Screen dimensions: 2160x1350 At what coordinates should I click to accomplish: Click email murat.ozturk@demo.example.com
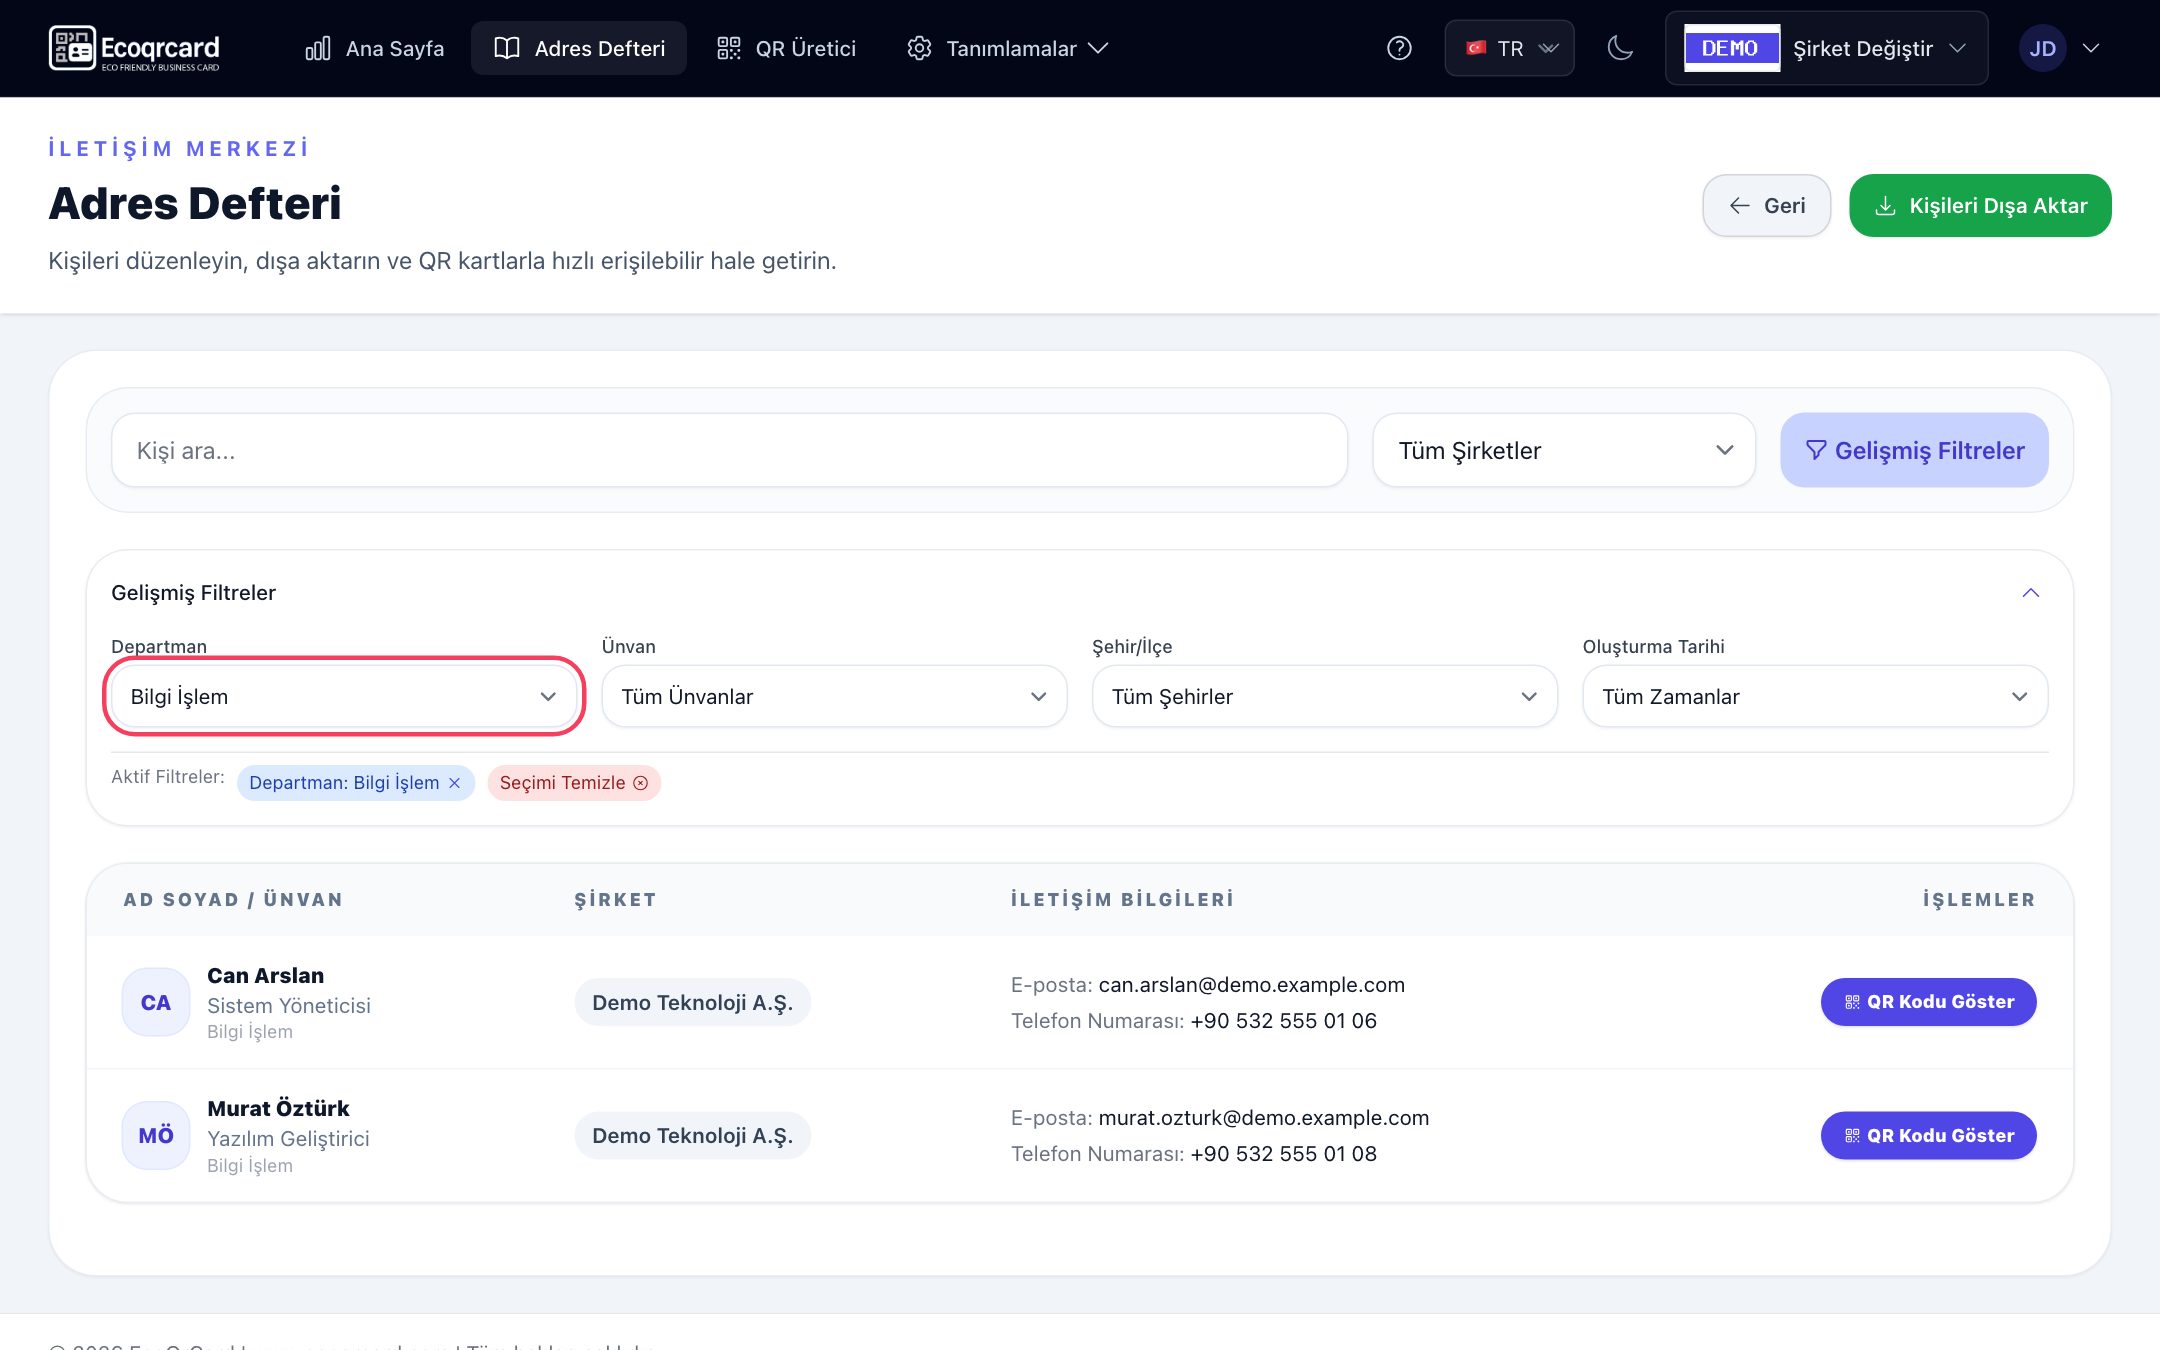pyautogui.click(x=1263, y=1118)
